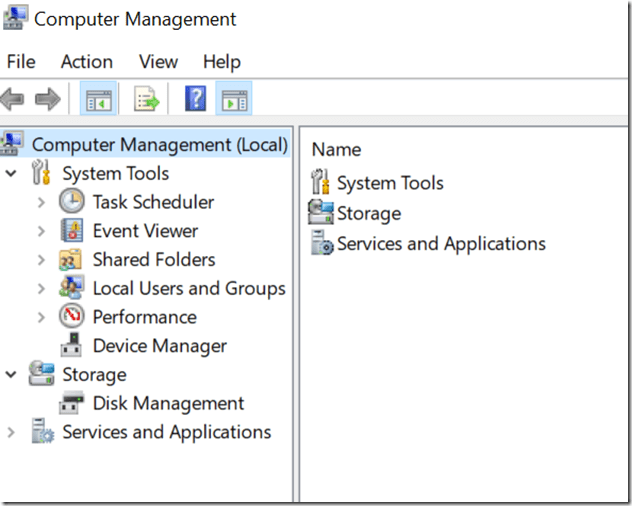This screenshot has width=632, height=506.
Task: Click the Event Viewer icon
Action: coord(71,231)
